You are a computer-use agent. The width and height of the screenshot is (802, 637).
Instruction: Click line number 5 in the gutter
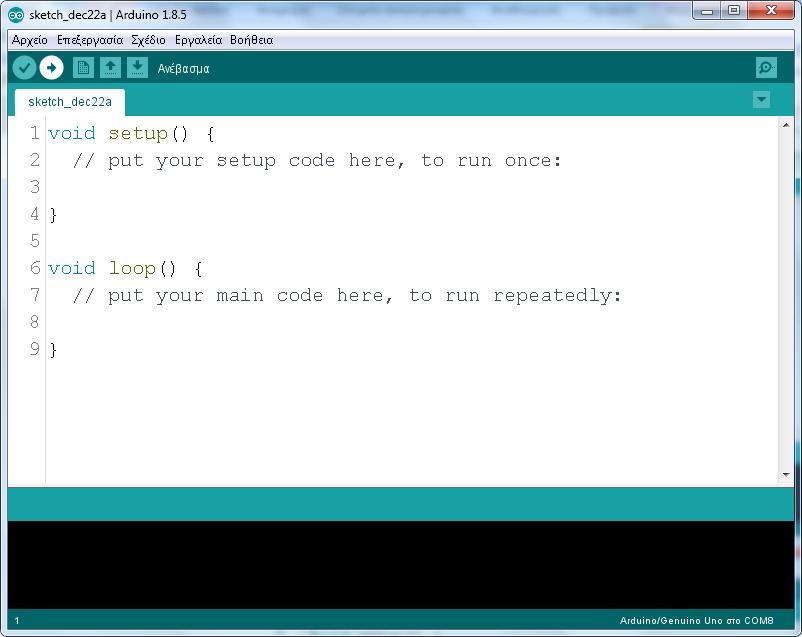point(35,240)
